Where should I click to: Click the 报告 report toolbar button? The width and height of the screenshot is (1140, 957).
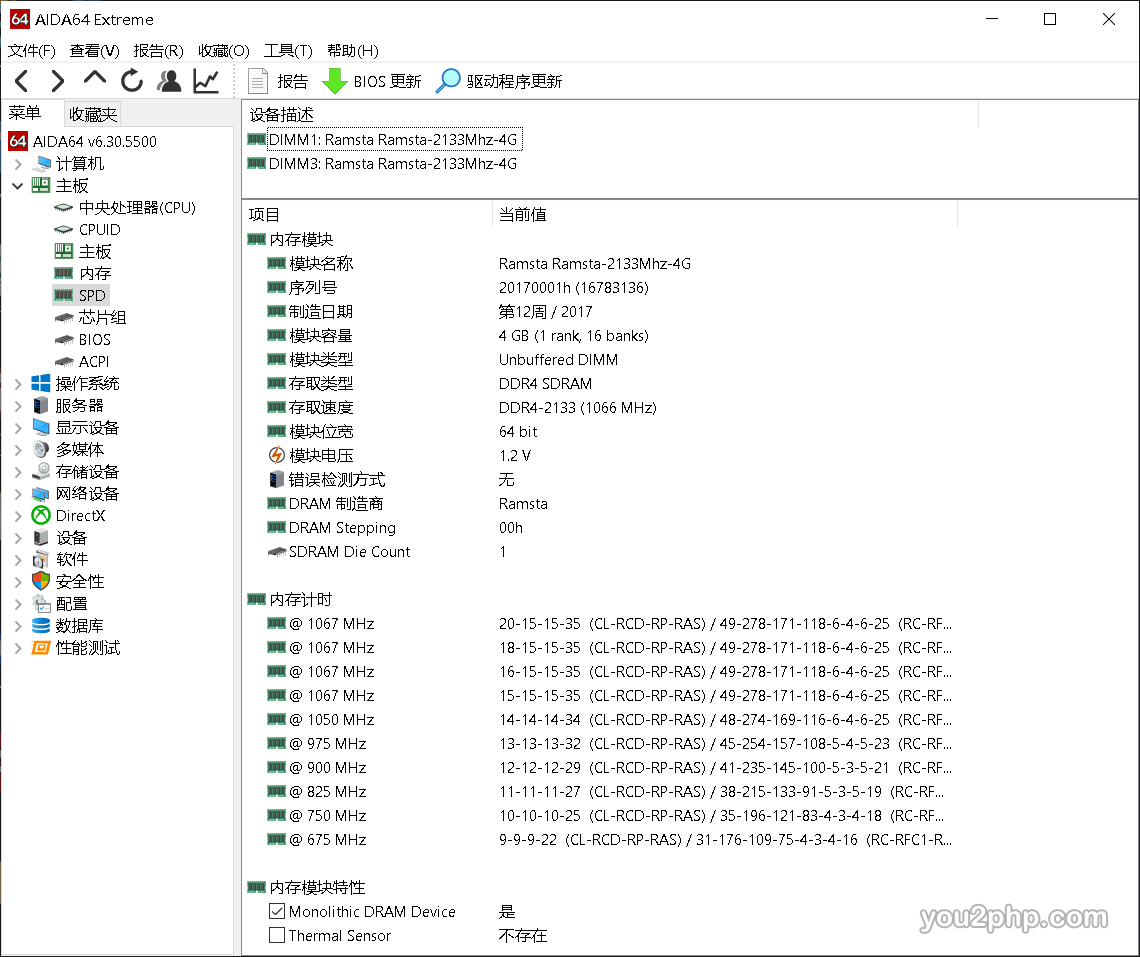point(278,81)
